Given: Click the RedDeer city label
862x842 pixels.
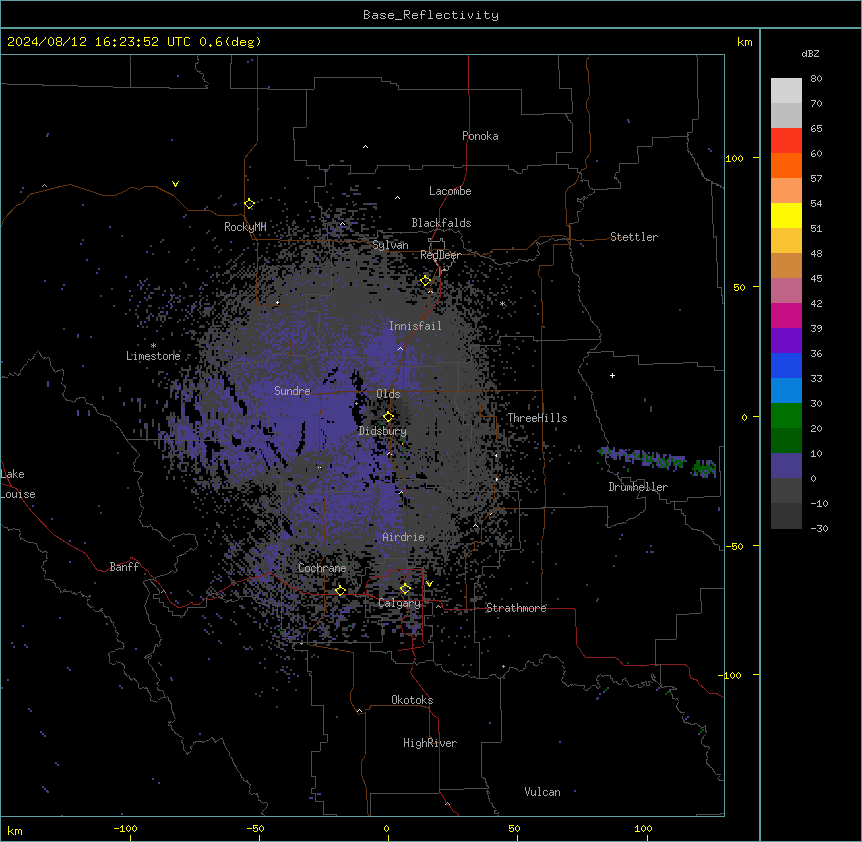Looking at the screenshot, I should click(440, 255).
